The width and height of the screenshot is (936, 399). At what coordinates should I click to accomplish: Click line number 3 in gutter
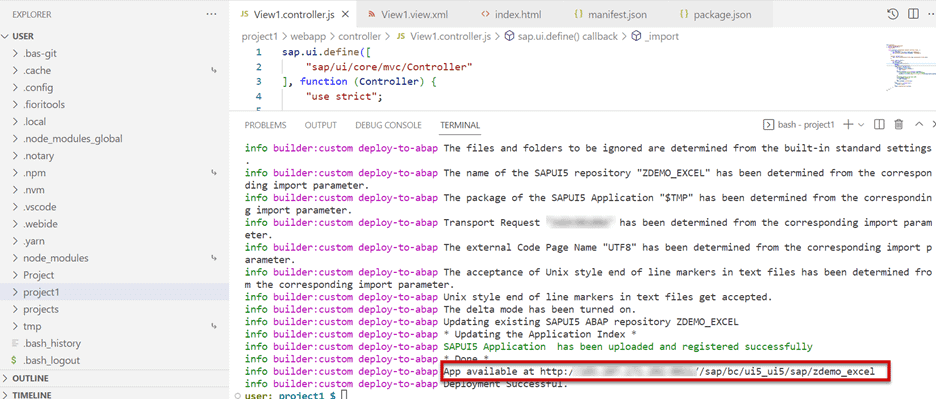coord(258,81)
